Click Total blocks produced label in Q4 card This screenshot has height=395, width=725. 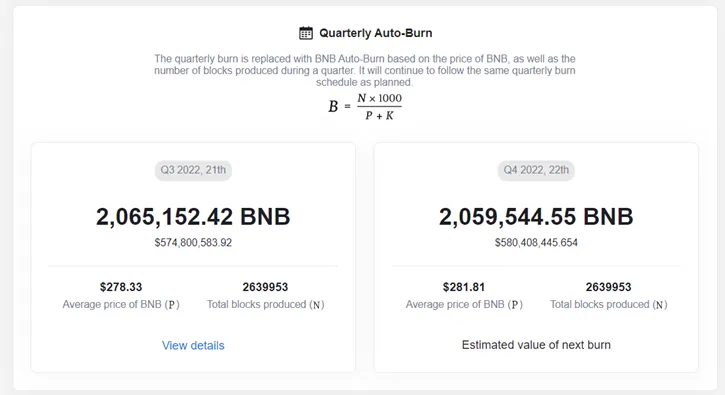pyautogui.click(x=608, y=305)
